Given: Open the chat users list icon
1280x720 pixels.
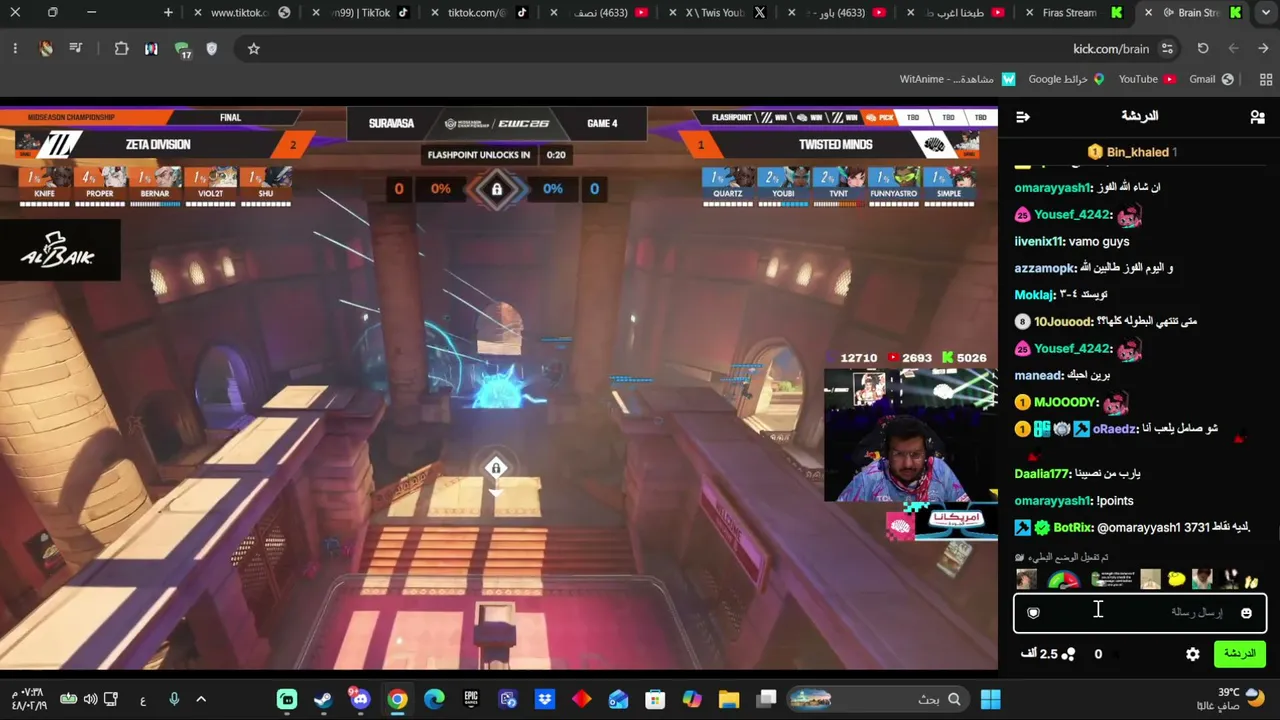Looking at the screenshot, I should click(x=1257, y=117).
